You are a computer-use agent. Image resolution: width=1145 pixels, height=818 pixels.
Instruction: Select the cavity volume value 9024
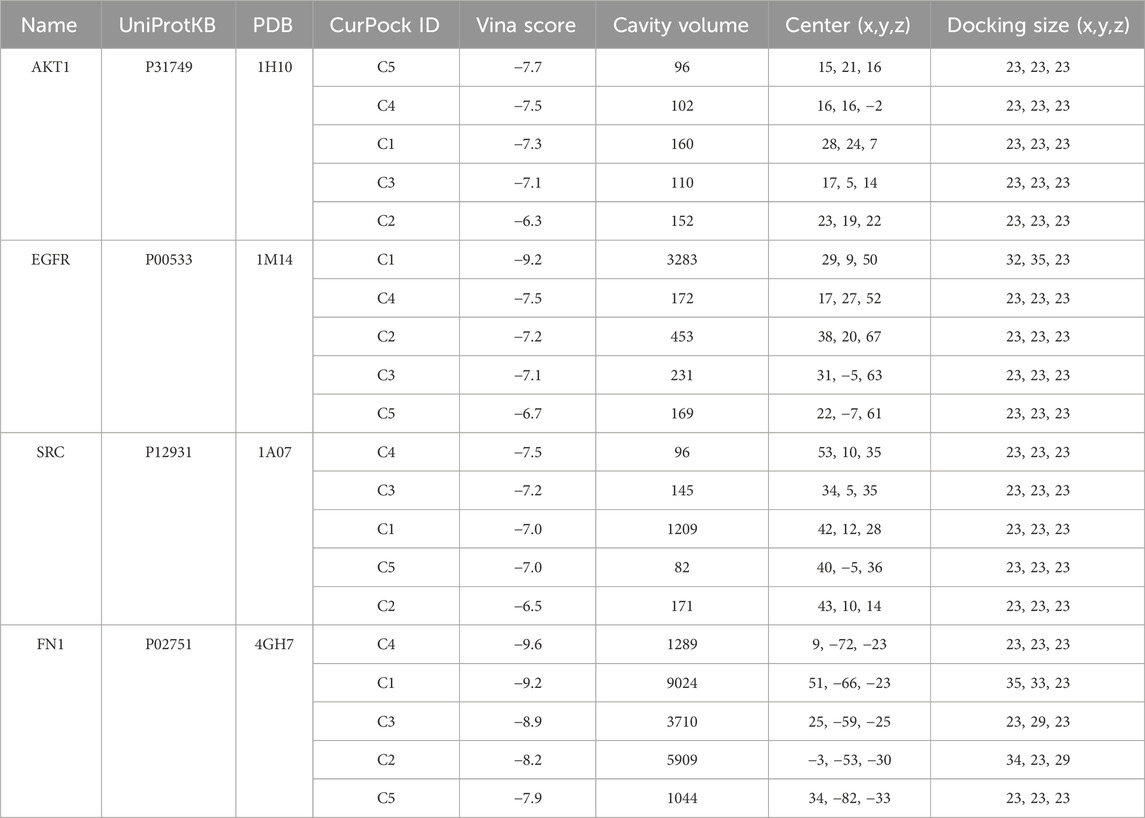682,683
